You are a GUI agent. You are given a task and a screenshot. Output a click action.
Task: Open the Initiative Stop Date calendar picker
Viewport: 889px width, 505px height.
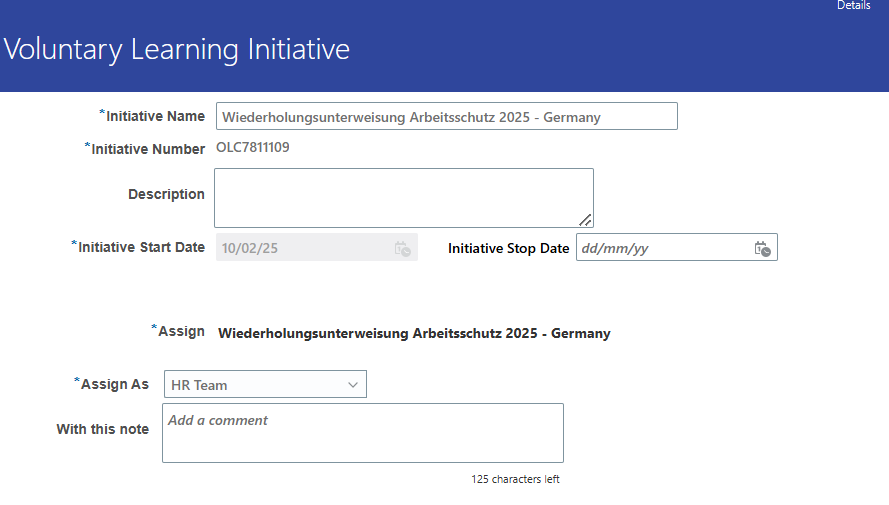[763, 248]
